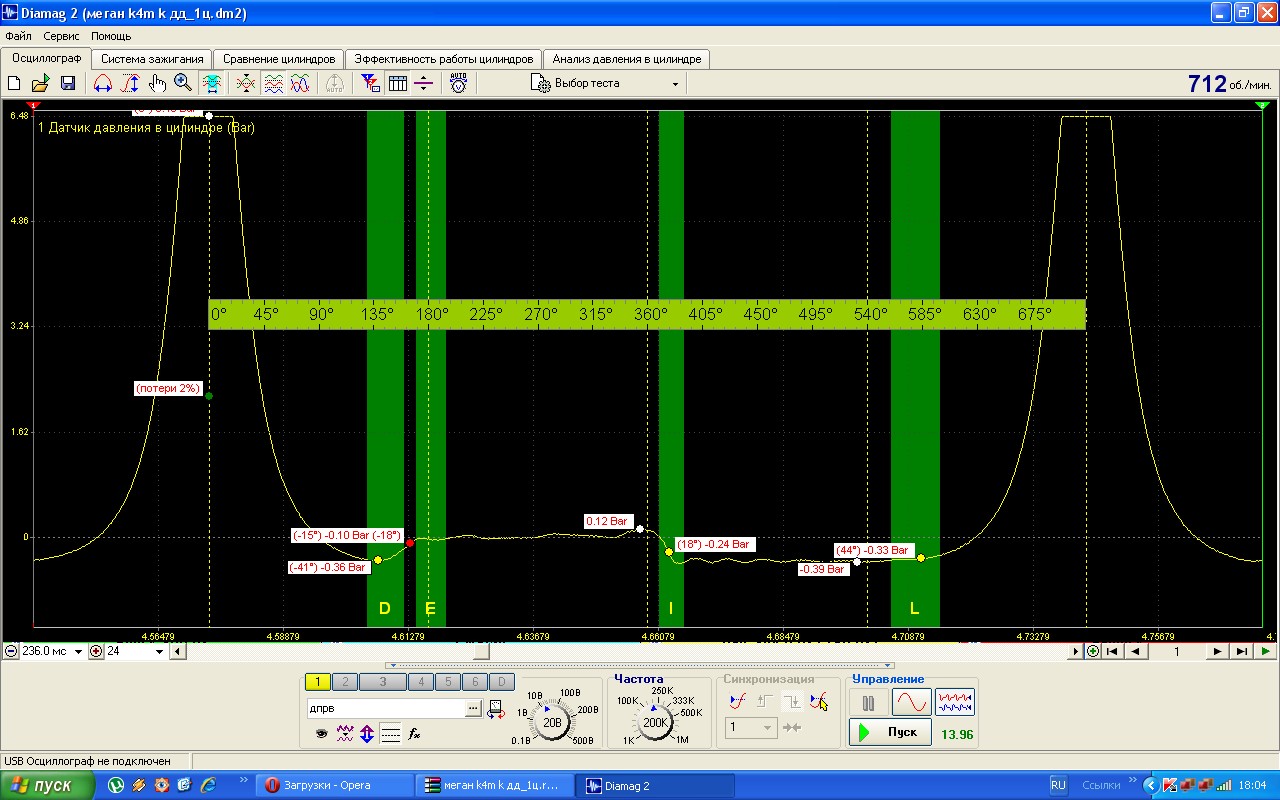
Task: Go to the previous frame arrow
Action: point(1135,651)
